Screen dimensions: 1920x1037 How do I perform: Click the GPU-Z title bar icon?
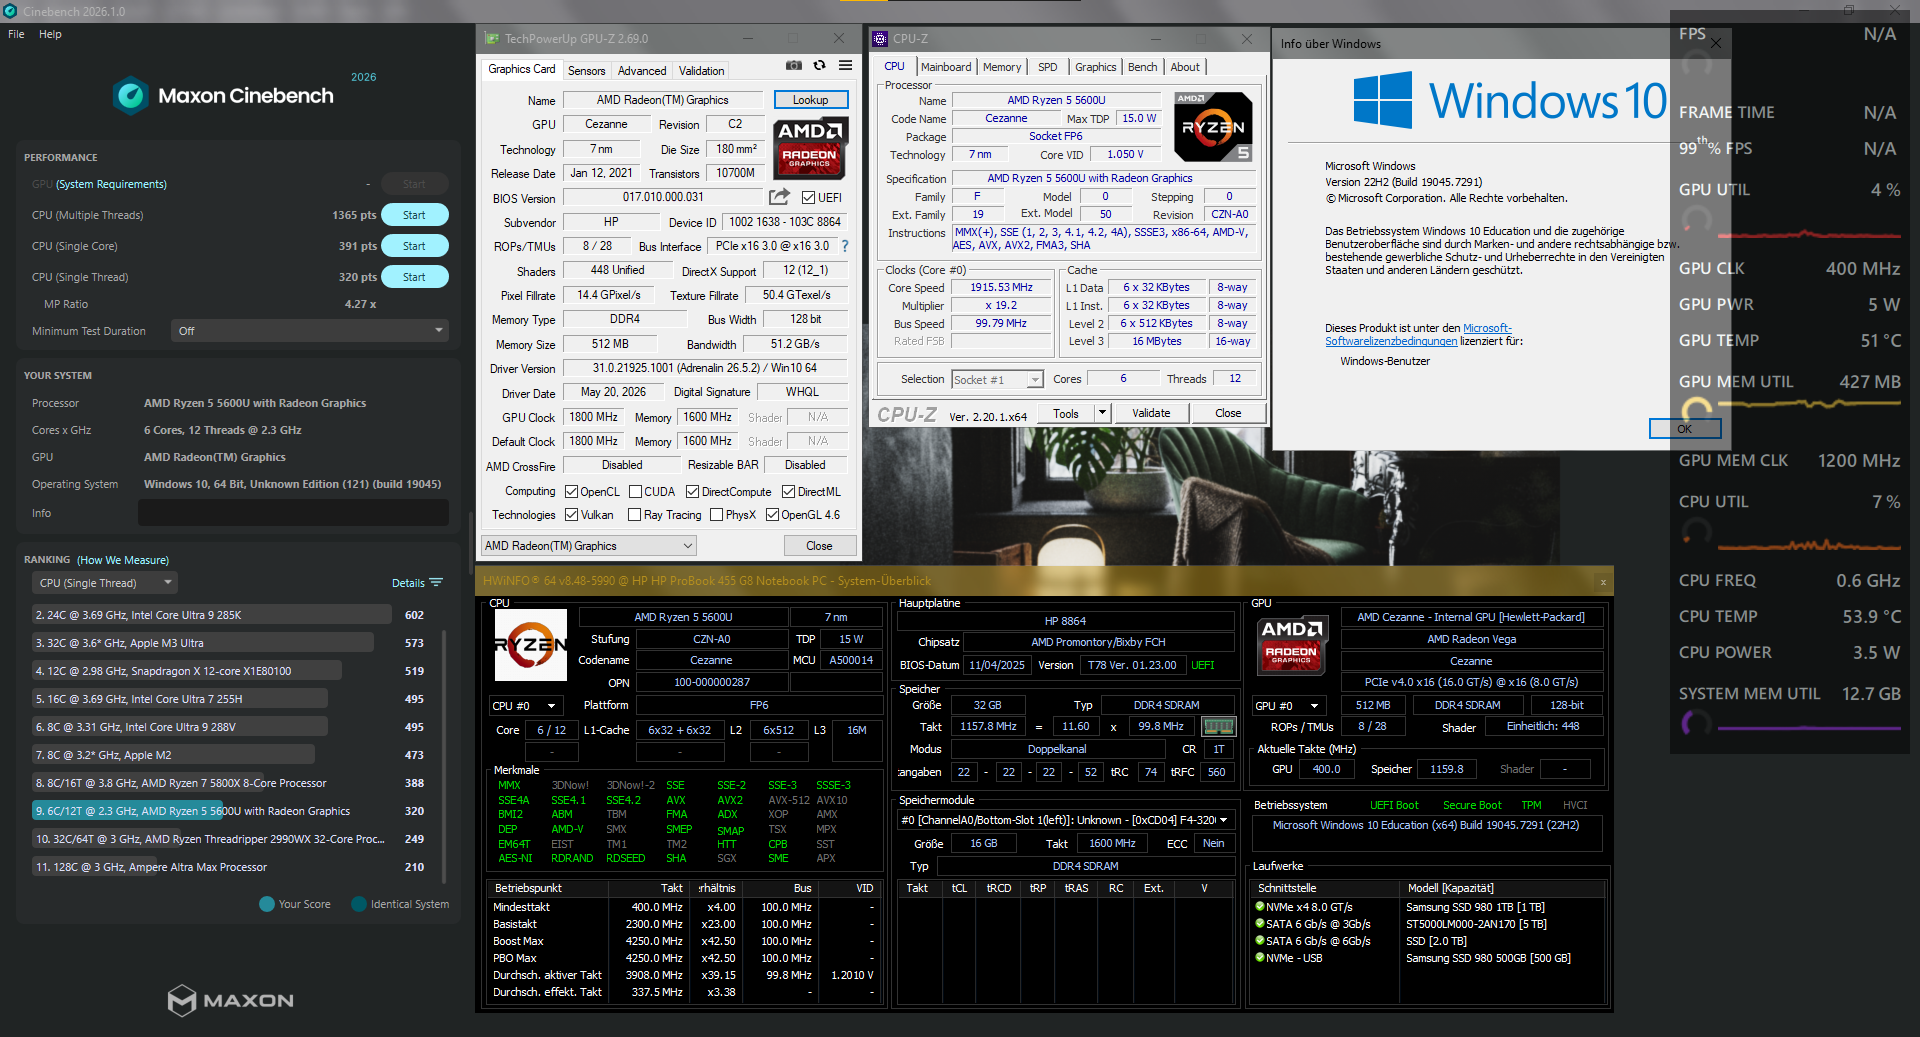[491, 39]
